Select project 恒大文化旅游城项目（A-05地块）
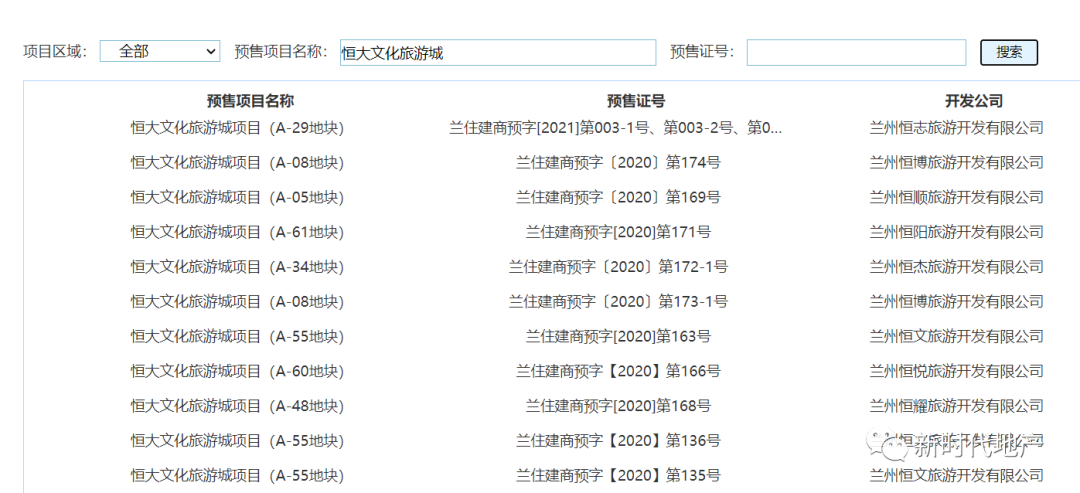 [x=237, y=197]
